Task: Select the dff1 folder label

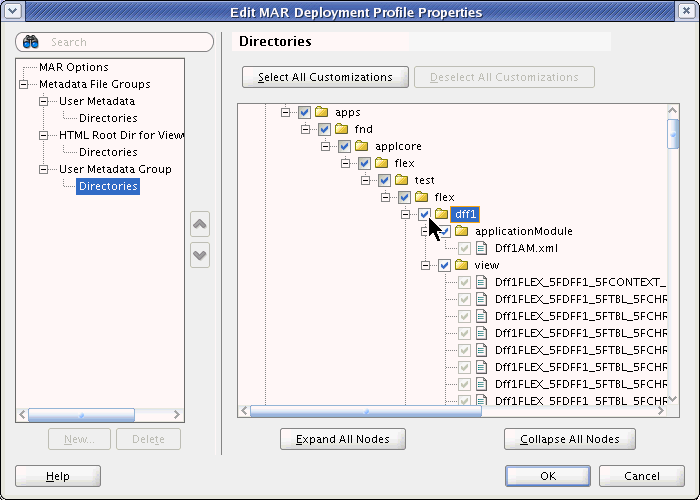Action: point(465,214)
